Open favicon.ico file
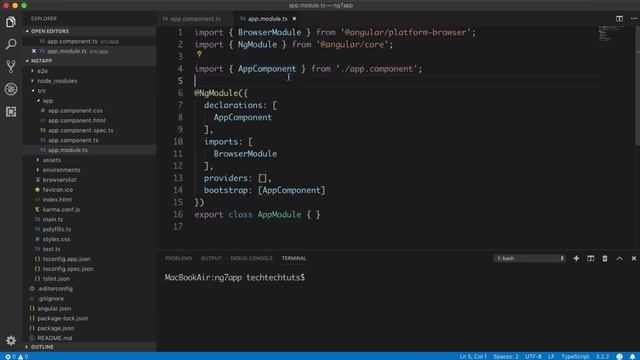This screenshot has height=360, width=640. 58,190
